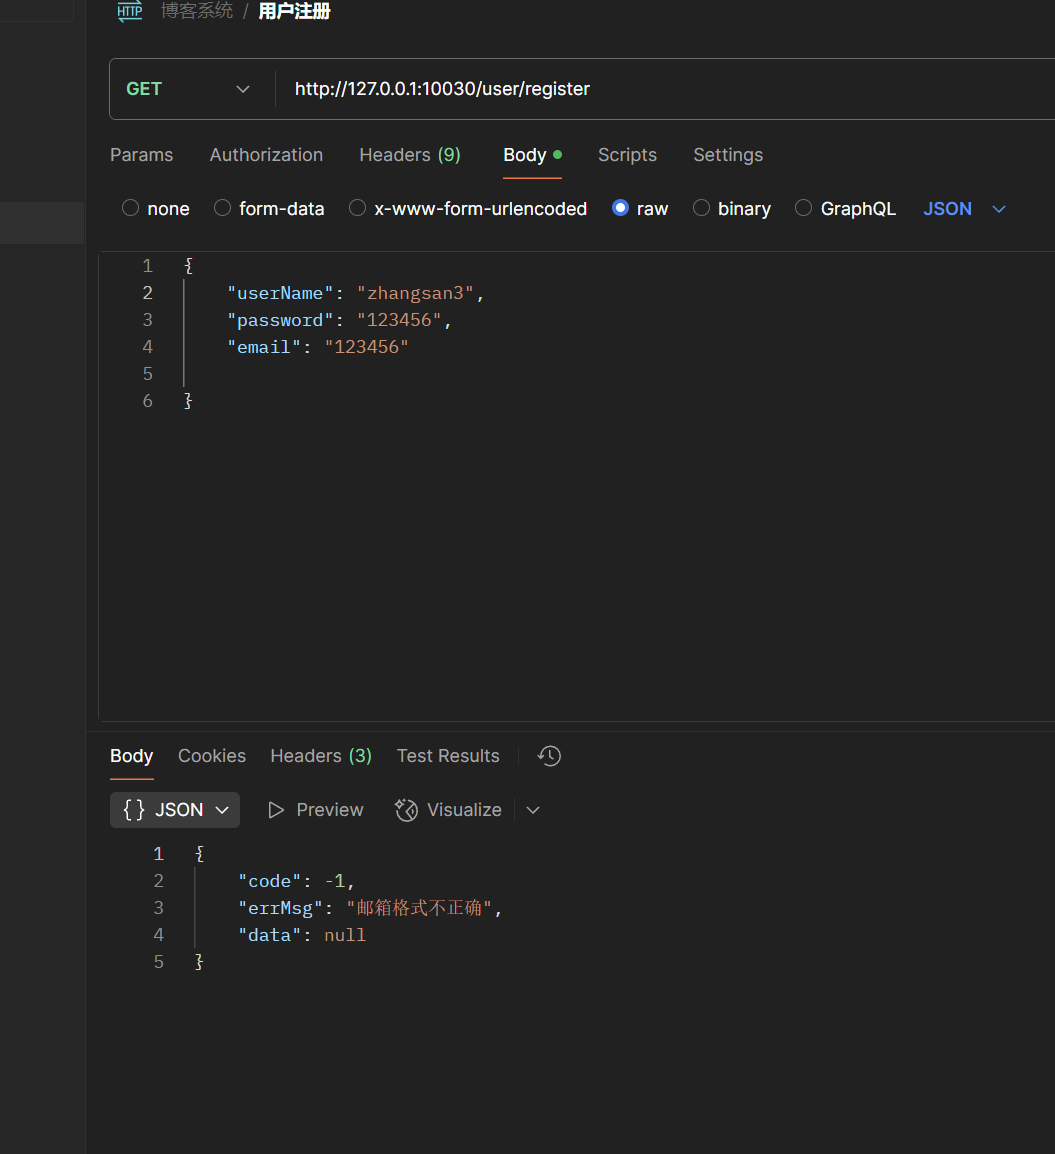Screen dimensions: 1055x1154
Task: Open the JSON body type dropdown
Action: pos(964,209)
